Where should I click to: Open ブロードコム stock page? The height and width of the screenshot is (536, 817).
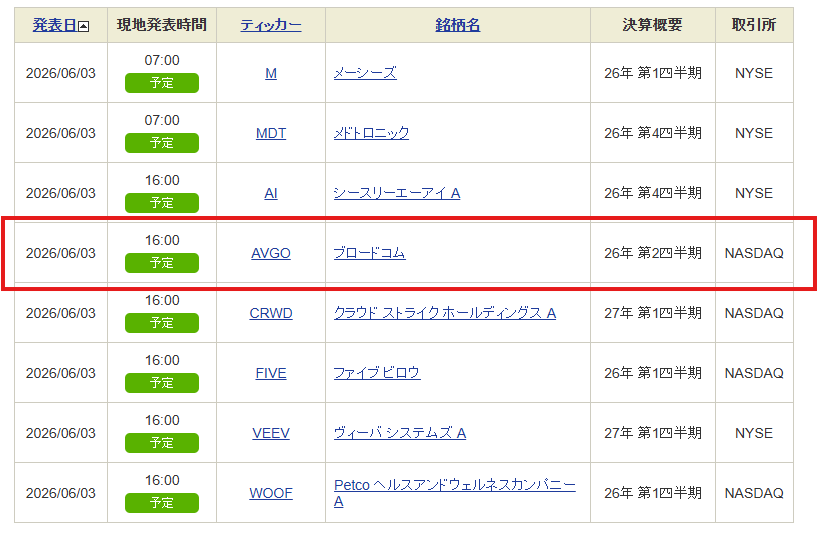[369, 253]
